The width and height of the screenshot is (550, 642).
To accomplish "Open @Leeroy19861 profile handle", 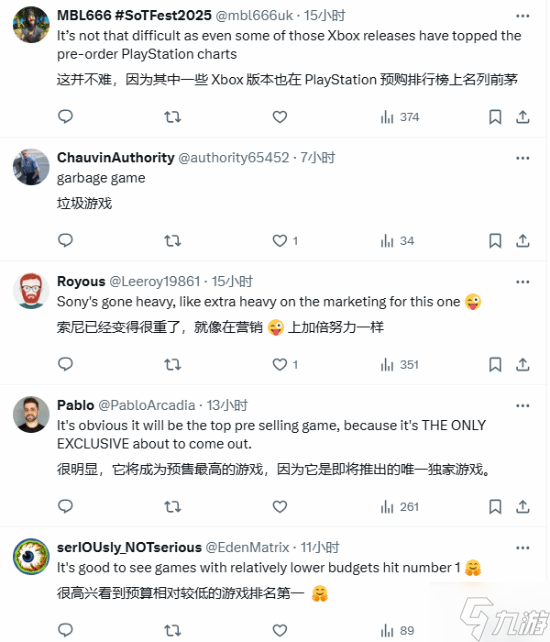I will tap(155, 281).
